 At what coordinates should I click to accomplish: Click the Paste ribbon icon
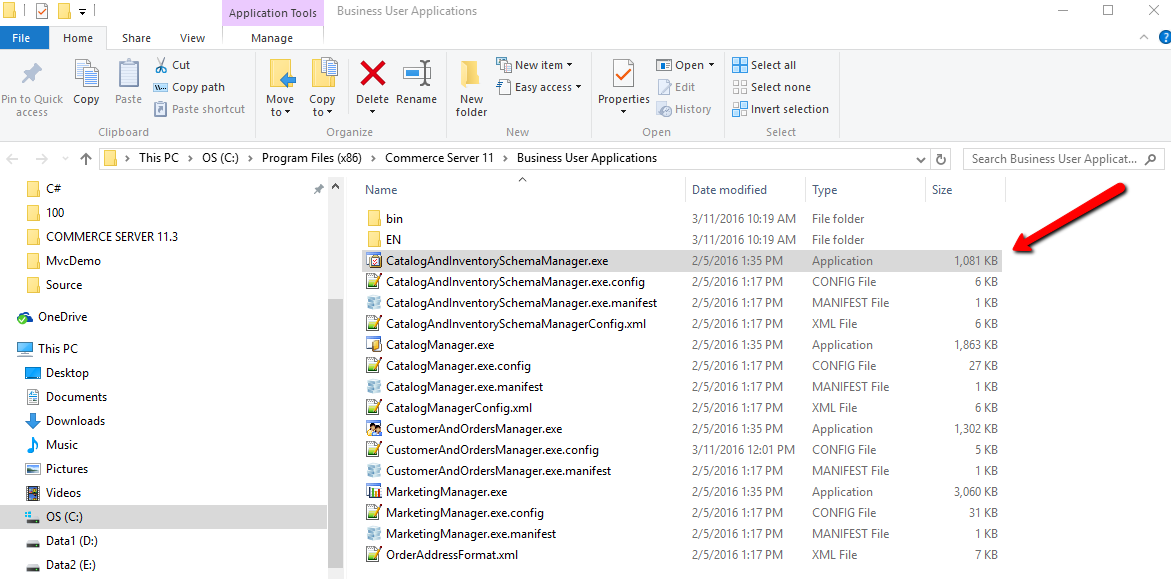click(128, 73)
